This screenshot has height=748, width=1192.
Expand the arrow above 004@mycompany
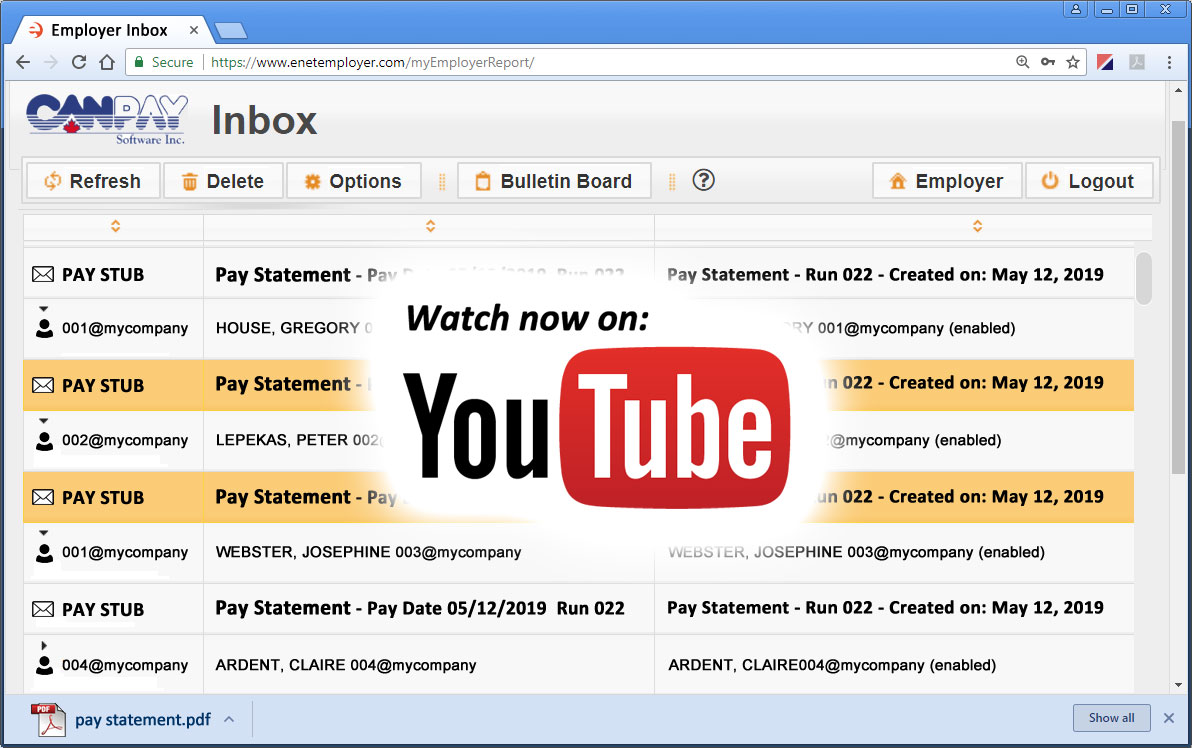[44, 645]
